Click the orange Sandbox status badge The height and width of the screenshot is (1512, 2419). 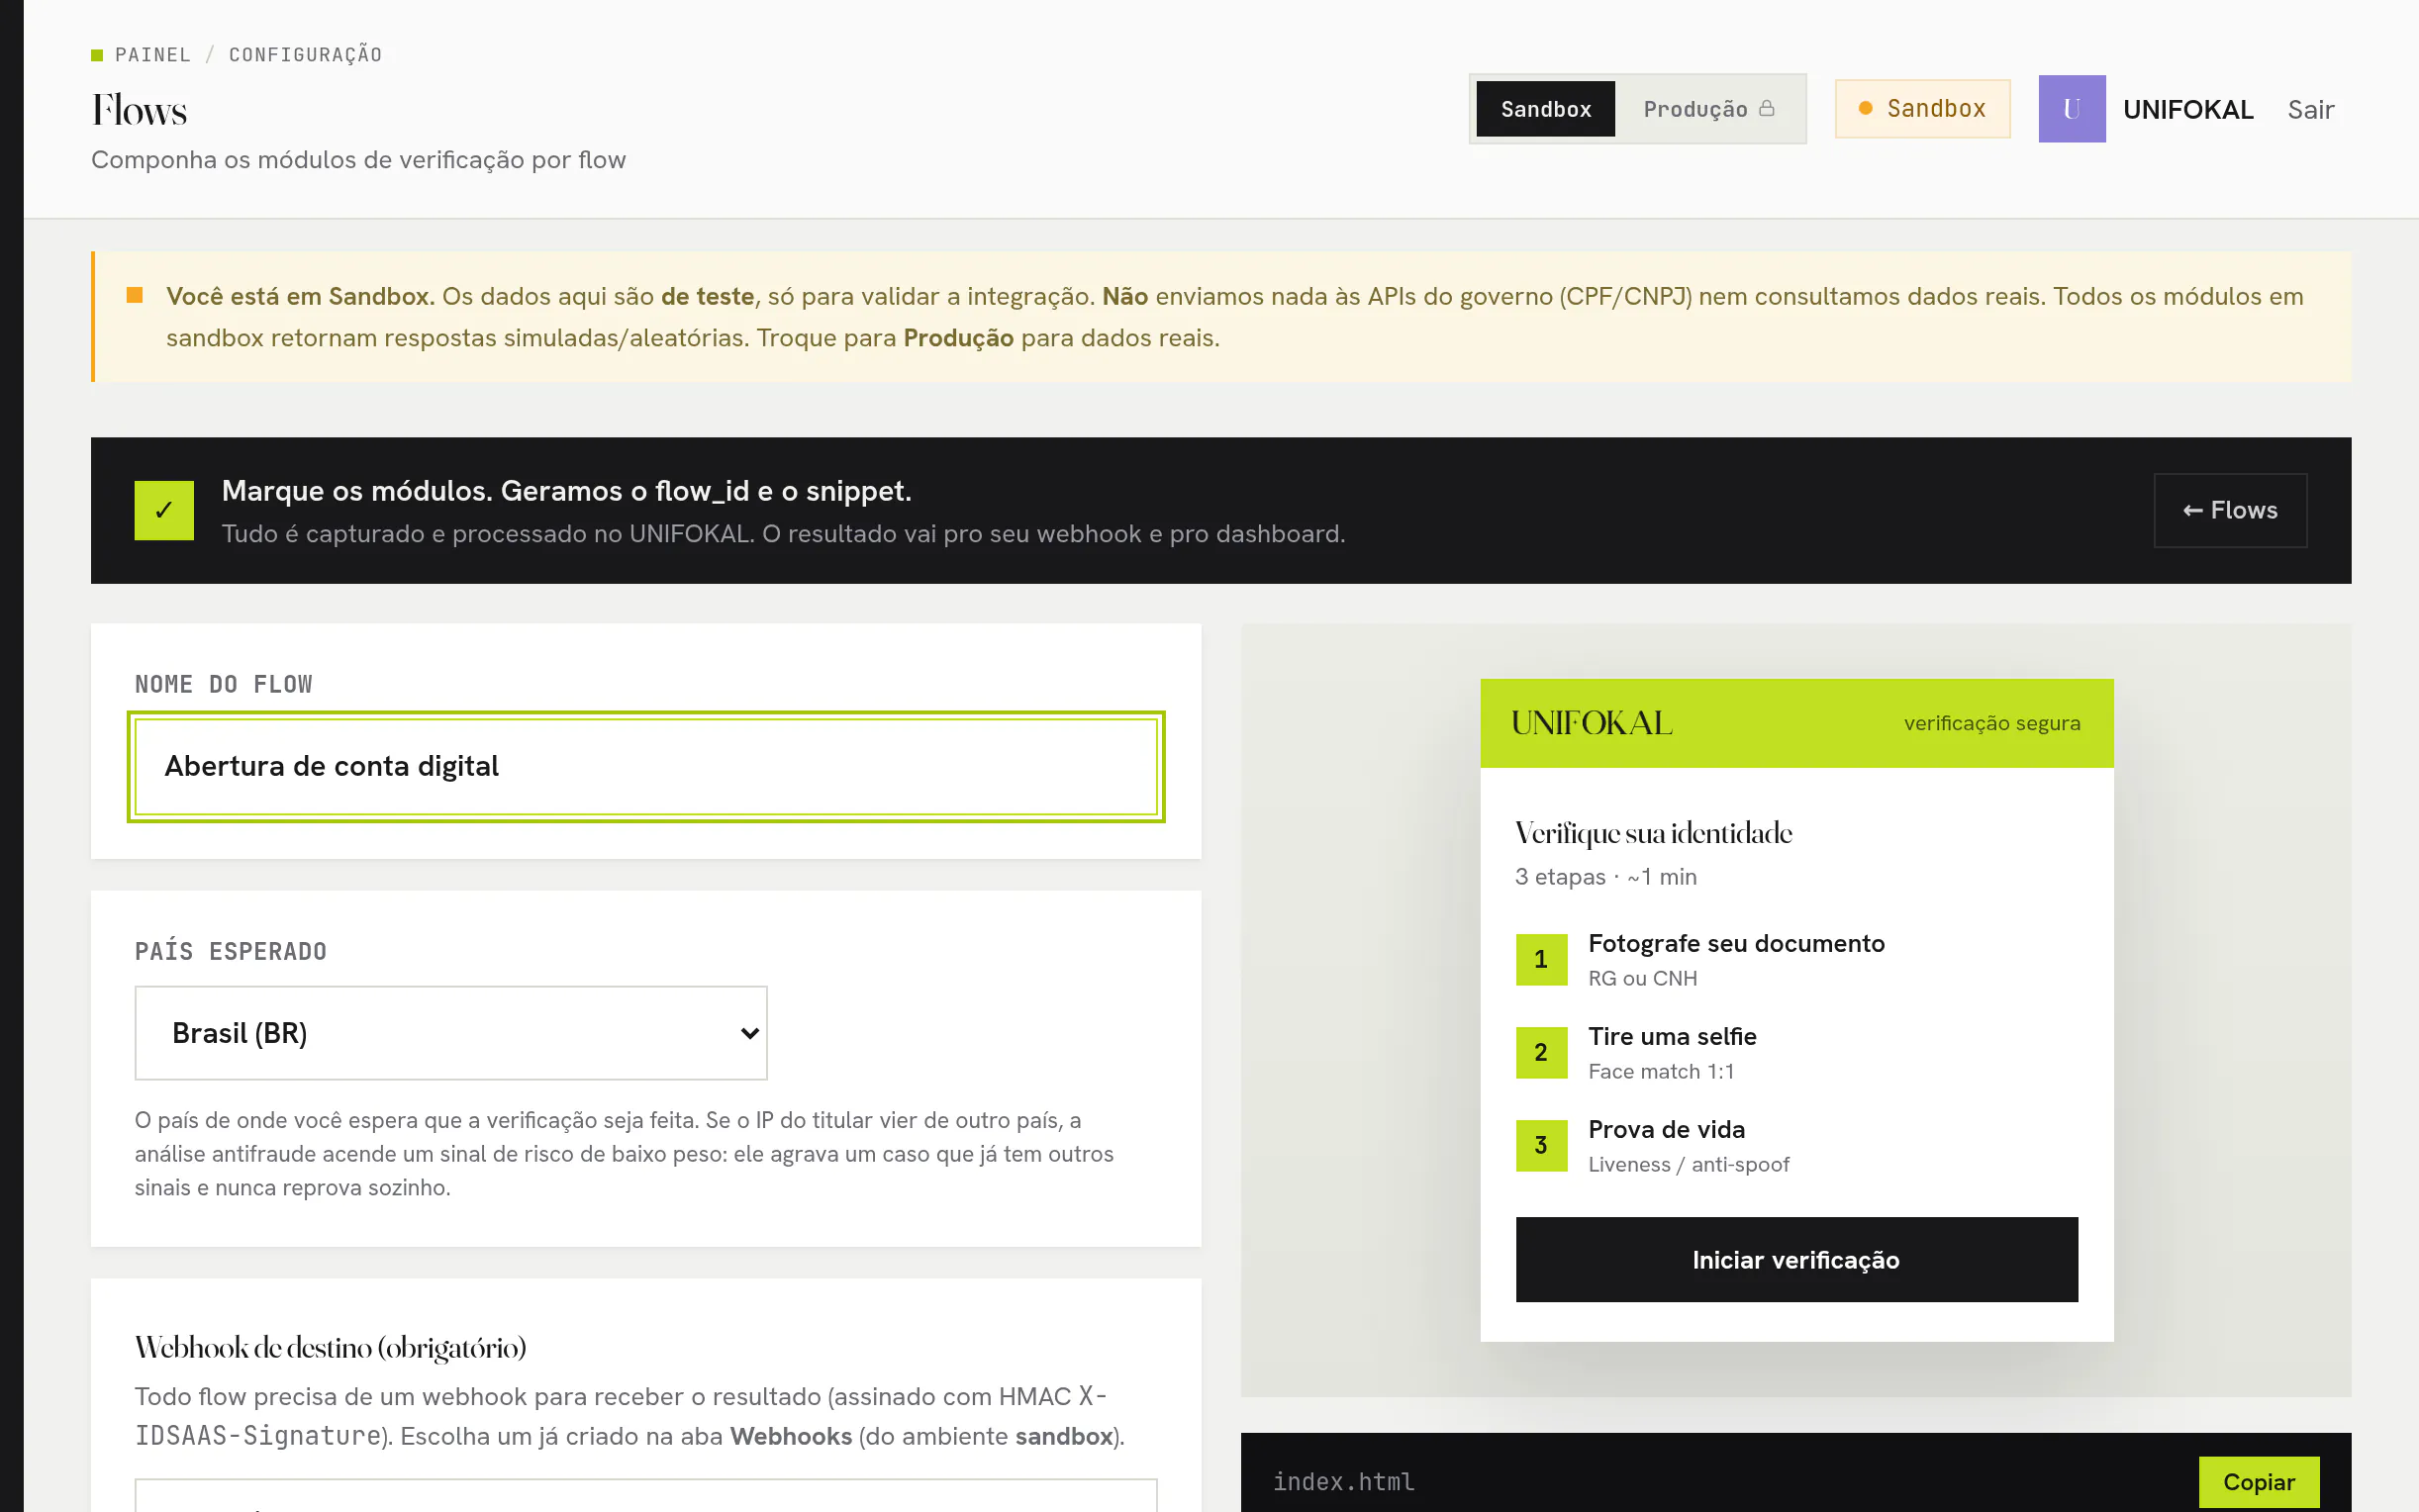tap(1922, 109)
